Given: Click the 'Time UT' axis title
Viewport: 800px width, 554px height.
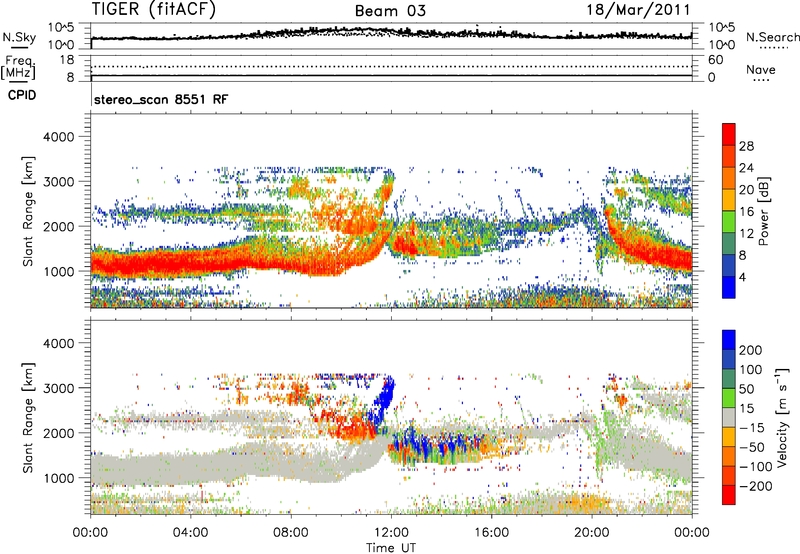Looking at the screenshot, I should (x=391, y=548).
